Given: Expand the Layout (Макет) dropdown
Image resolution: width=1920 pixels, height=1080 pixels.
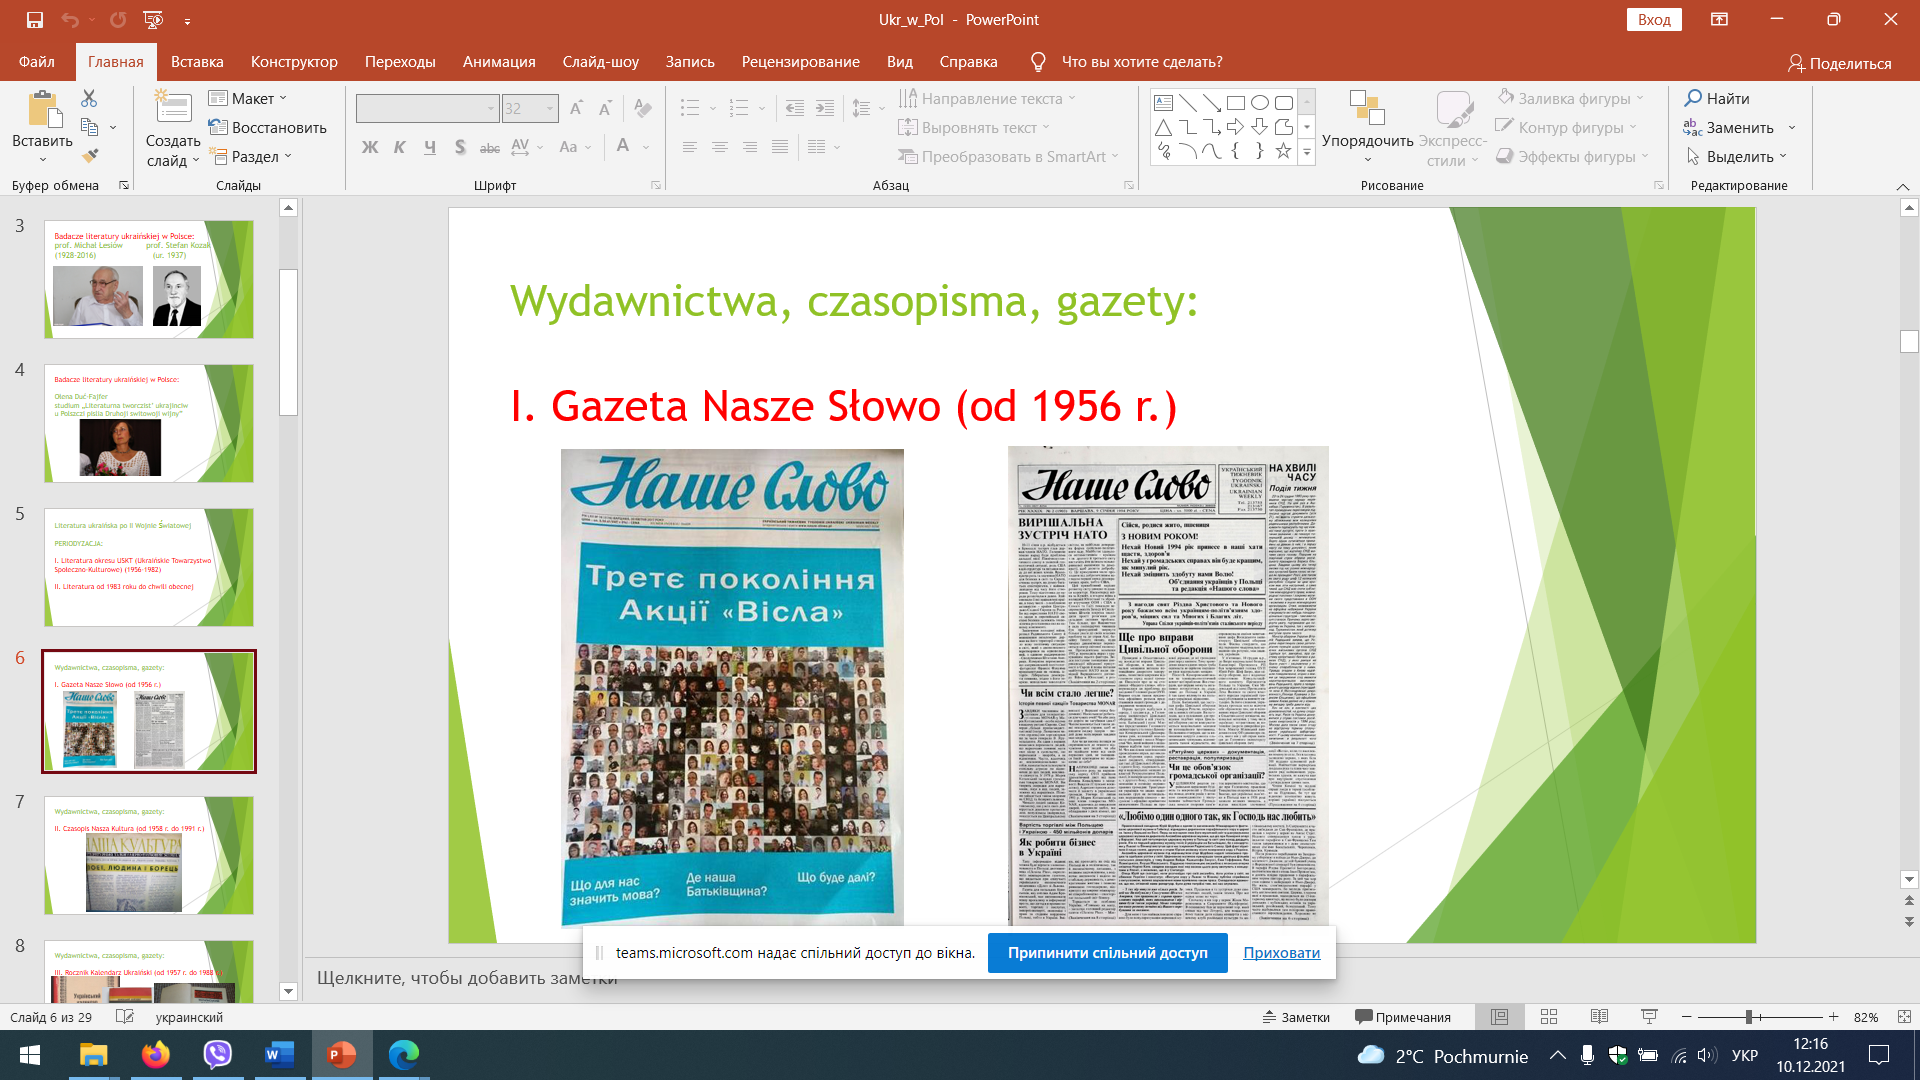Looking at the screenshot, I should tap(249, 98).
